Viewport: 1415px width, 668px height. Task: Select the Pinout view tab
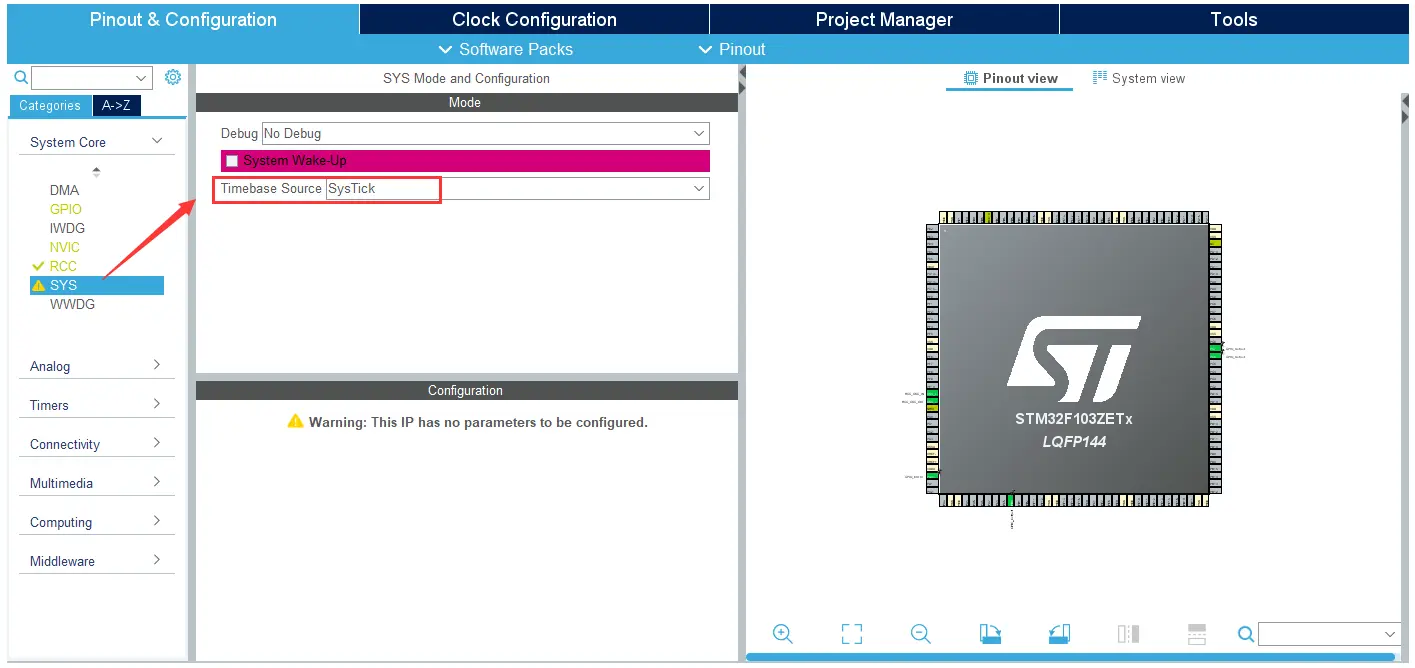1010,78
